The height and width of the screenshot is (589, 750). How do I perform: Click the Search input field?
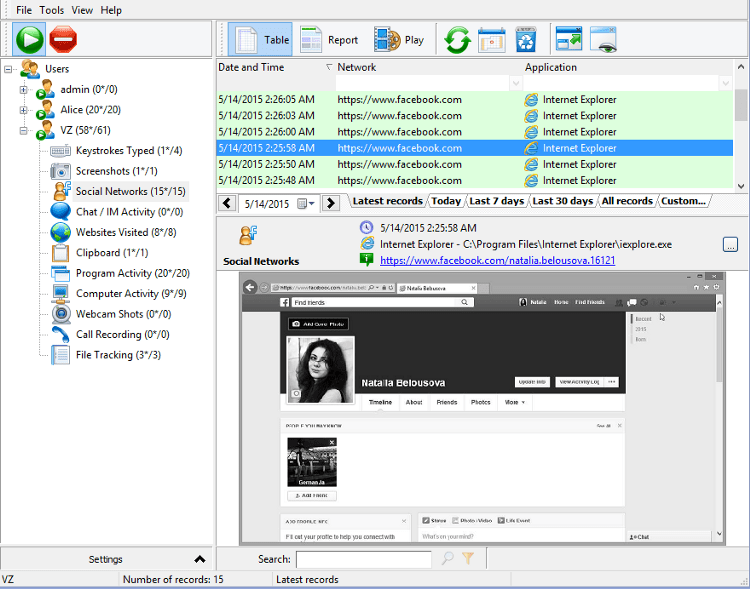point(364,559)
